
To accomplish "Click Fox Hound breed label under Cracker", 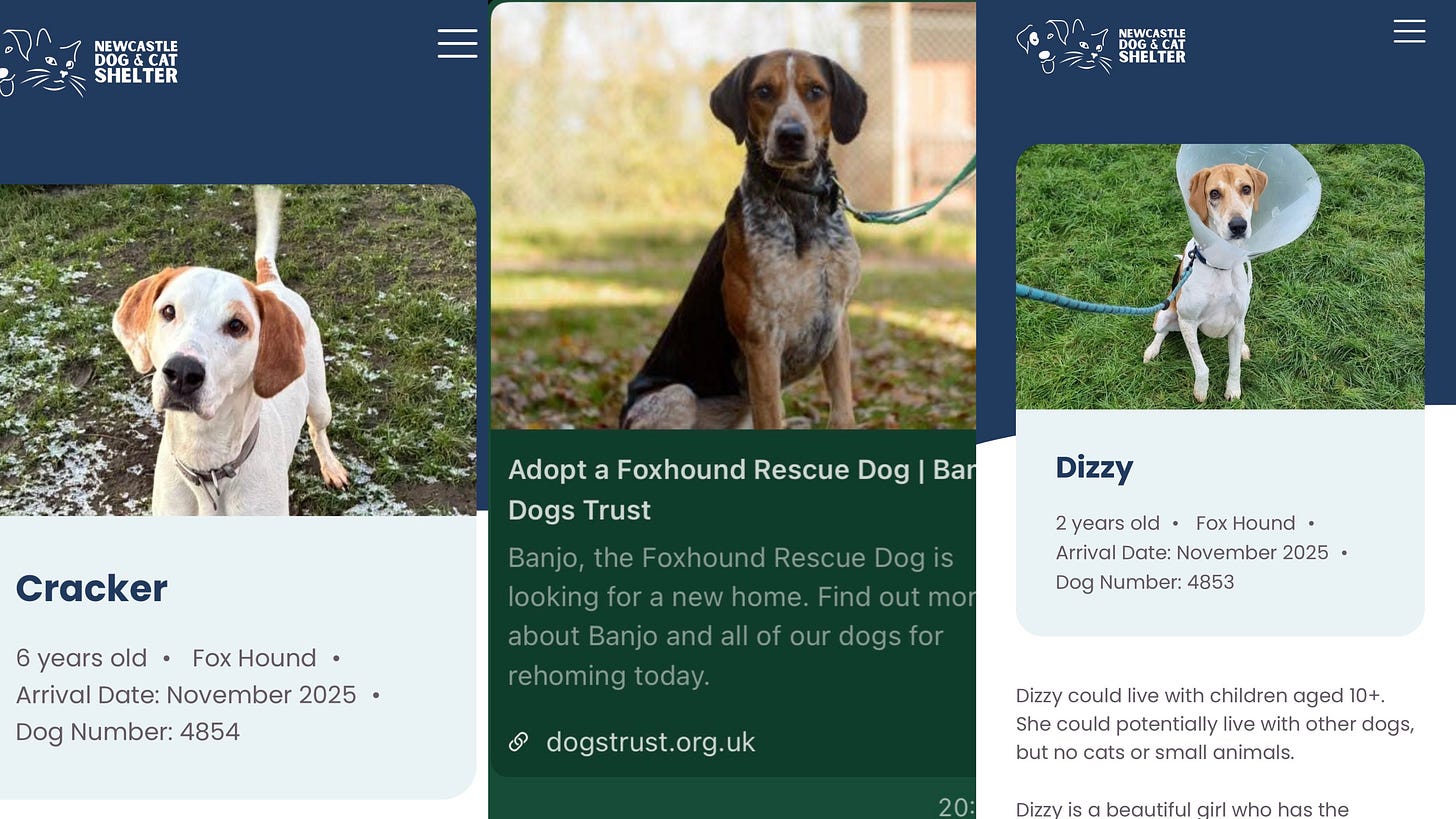I will click(254, 658).
